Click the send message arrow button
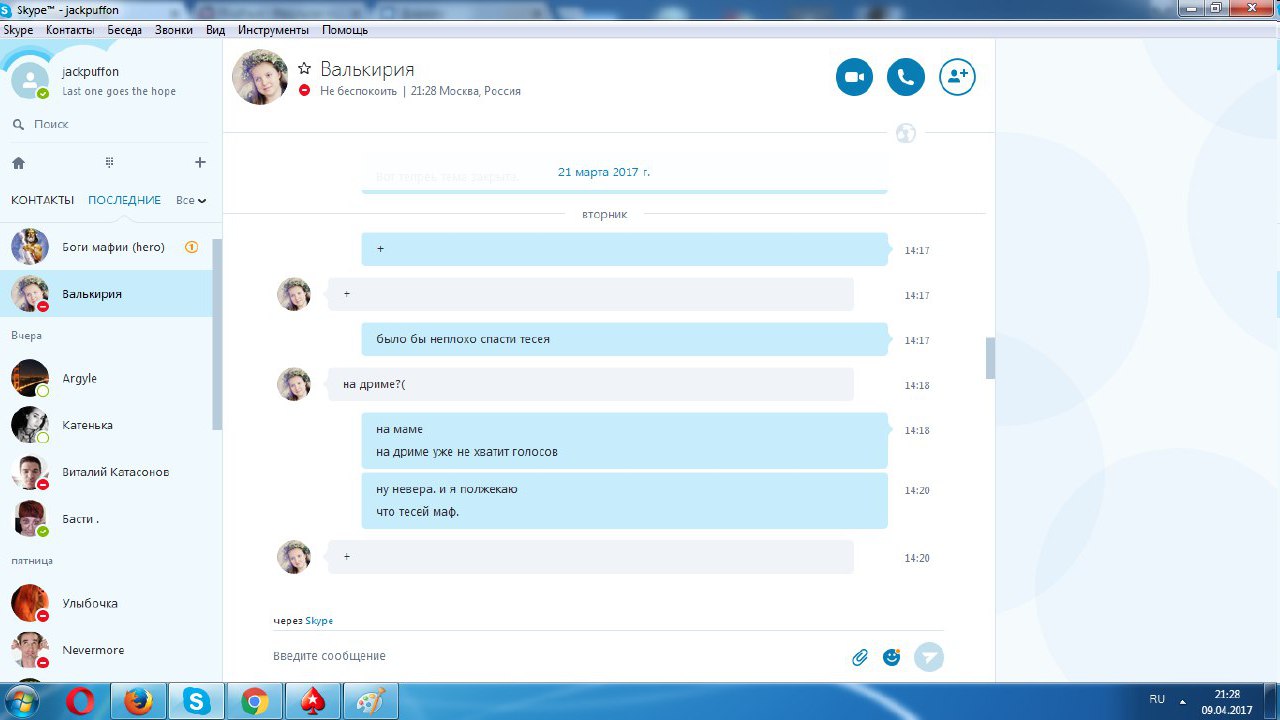Image resolution: width=1280 pixels, height=720 pixels. click(929, 657)
